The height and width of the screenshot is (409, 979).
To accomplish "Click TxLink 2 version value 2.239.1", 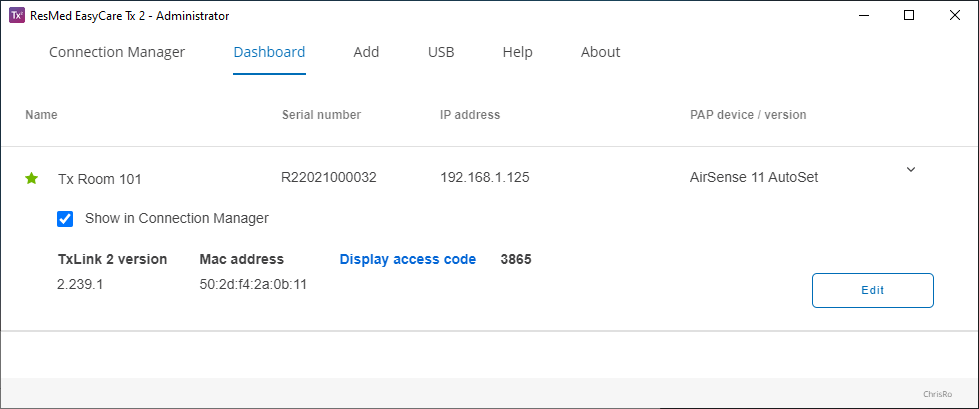I will point(80,285).
